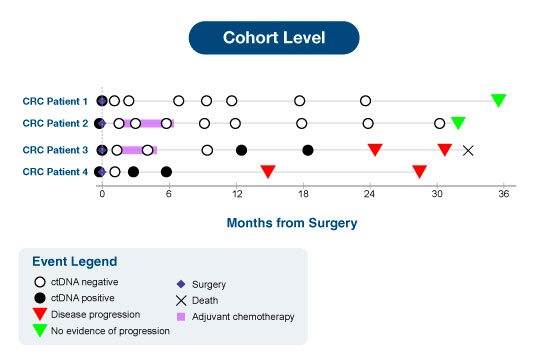Image resolution: width=537 pixels, height=360 pixels.
Task: Click Patient 2's ctDNA negative circle at month 30
Action: pyautogui.click(x=439, y=123)
